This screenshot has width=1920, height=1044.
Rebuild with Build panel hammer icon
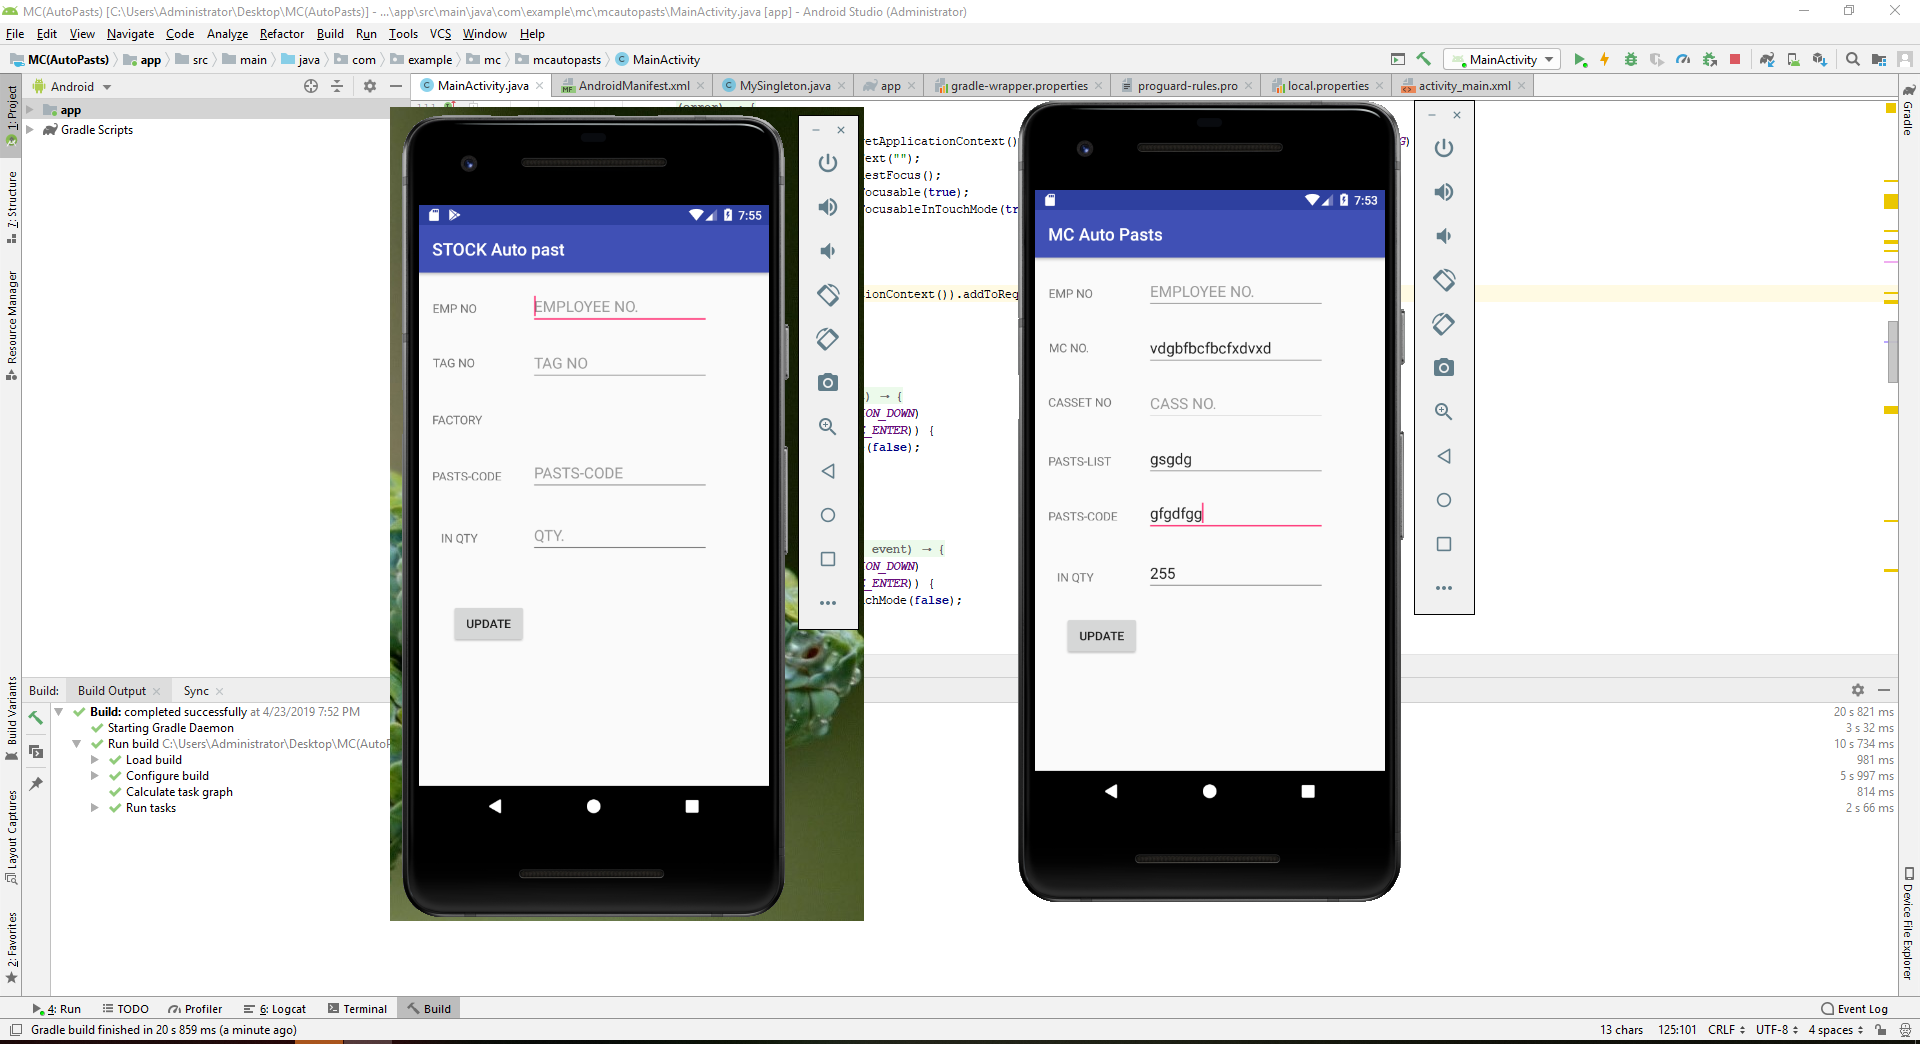point(36,718)
